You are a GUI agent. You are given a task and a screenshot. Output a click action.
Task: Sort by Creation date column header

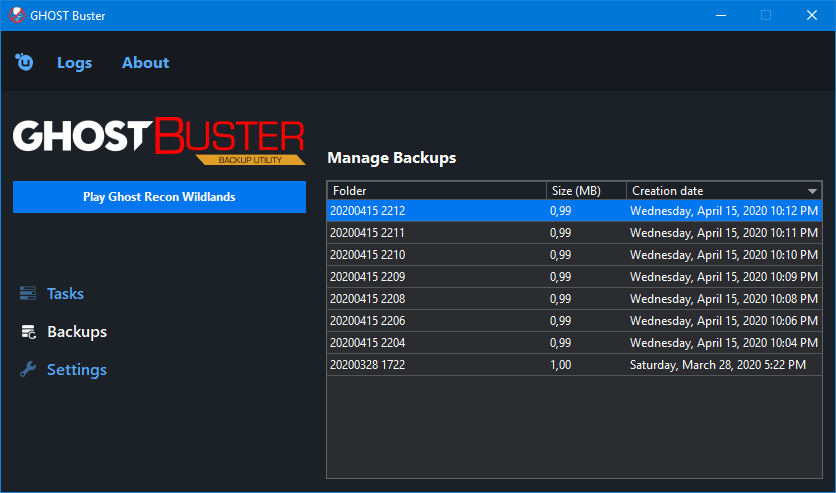tap(724, 191)
